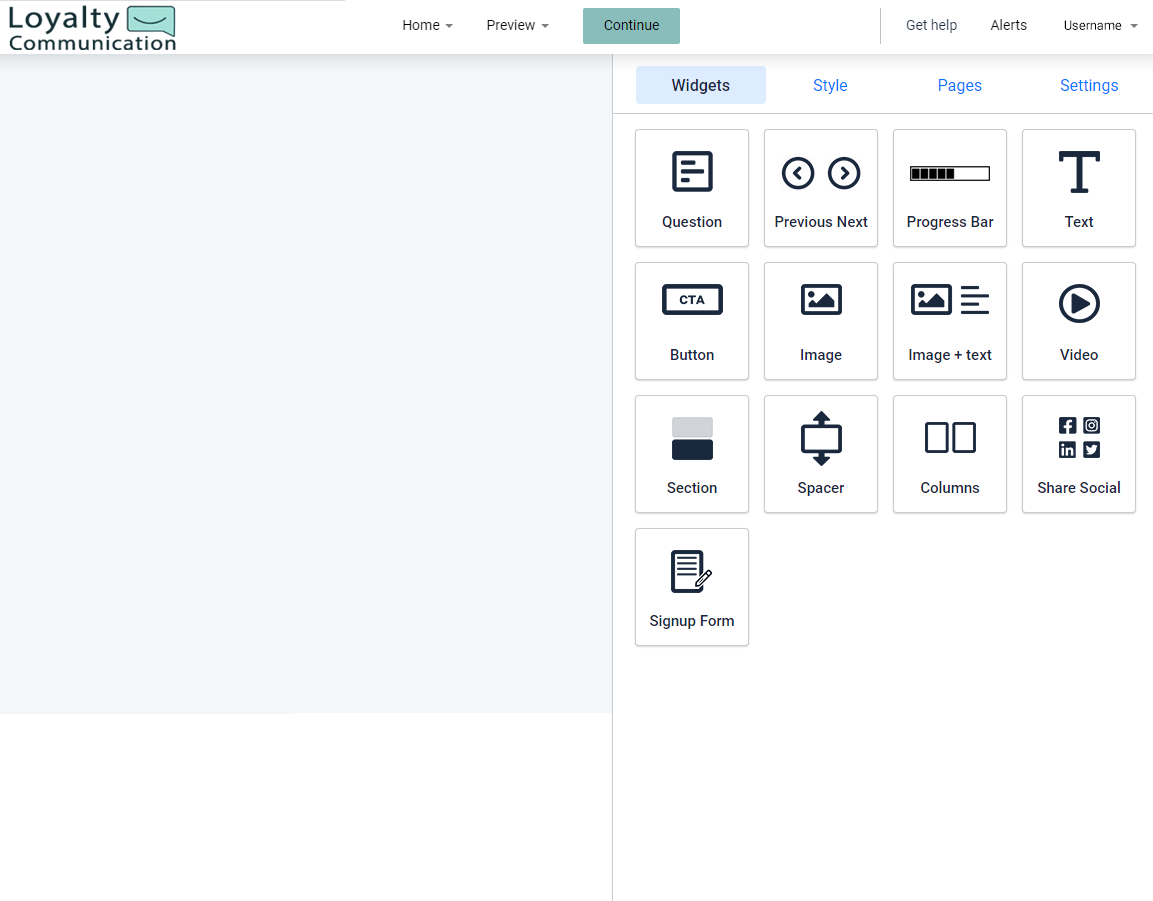Add a Columns layout widget
Viewport: 1153px width, 901px height.
(x=949, y=454)
